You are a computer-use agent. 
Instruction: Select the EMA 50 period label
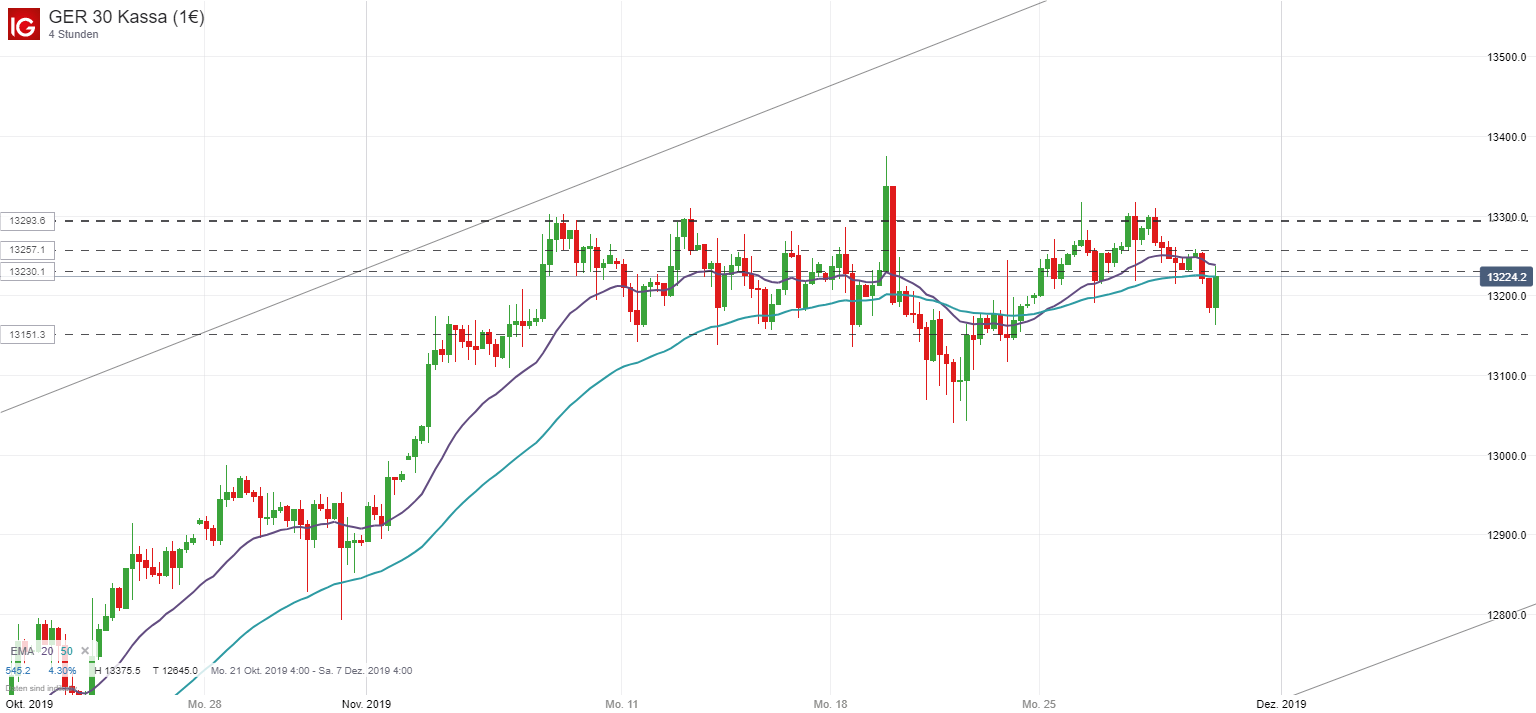click(66, 651)
